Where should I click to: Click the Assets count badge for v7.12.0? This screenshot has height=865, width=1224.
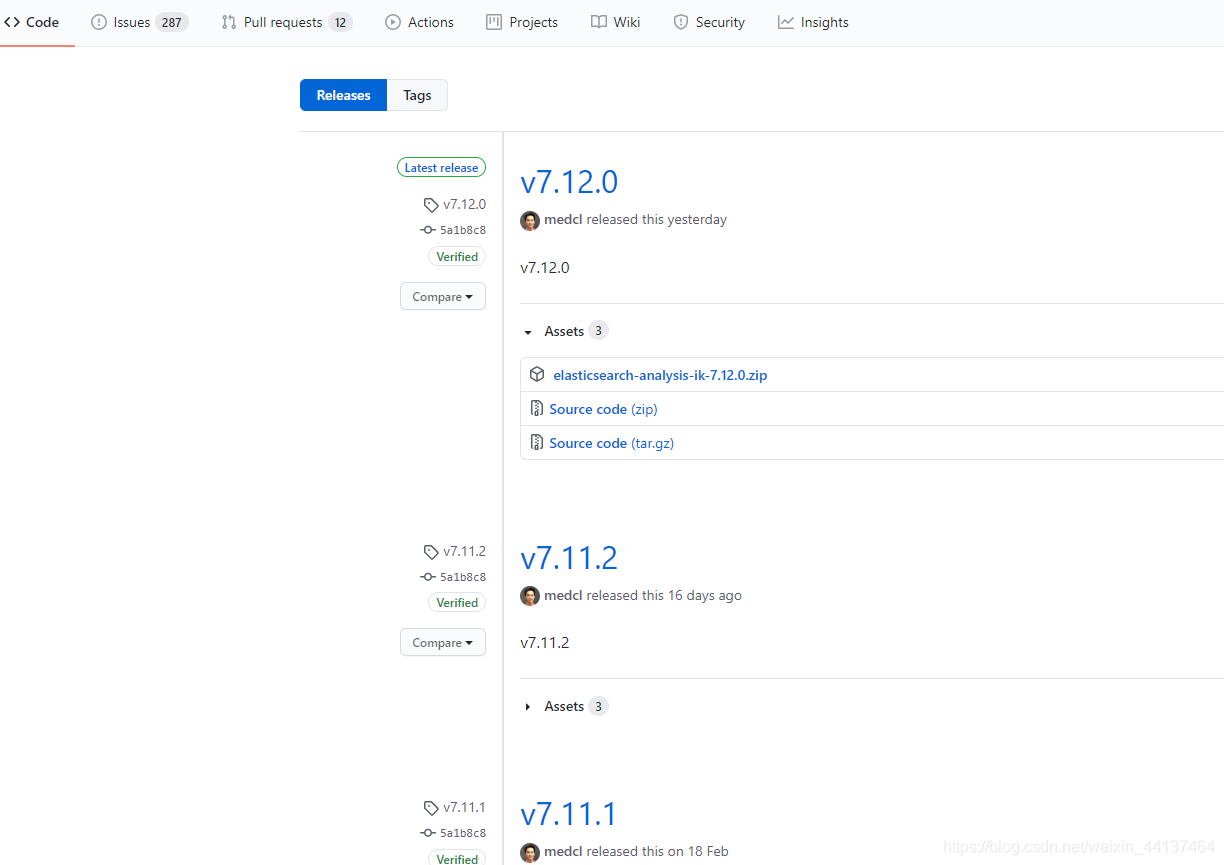pos(598,331)
